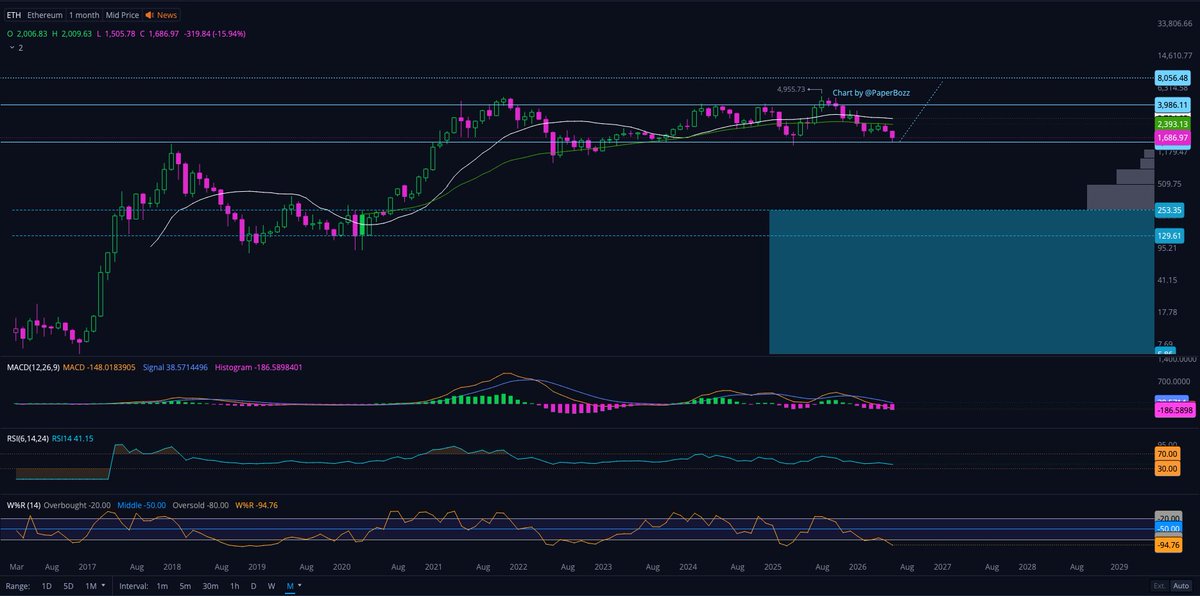
Task: Click the change value -319.84 (-15.94%)
Action: coord(215,33)
